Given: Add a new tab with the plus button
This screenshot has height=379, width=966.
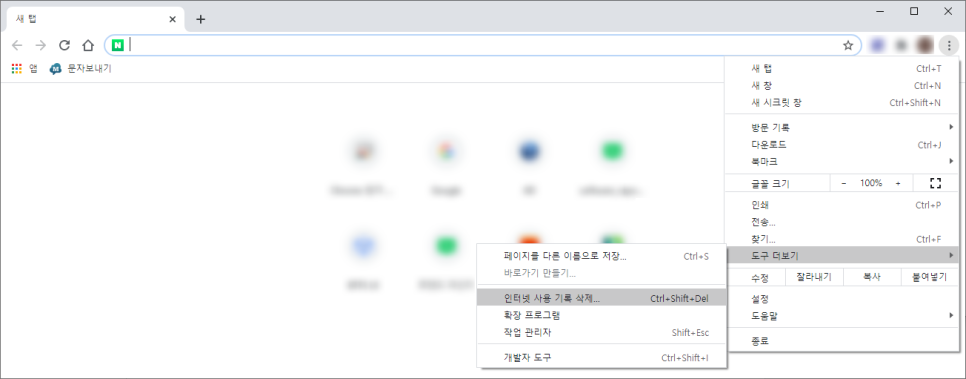Looking at the screenshot, I should pyautogui.click(x=200, y=19).
